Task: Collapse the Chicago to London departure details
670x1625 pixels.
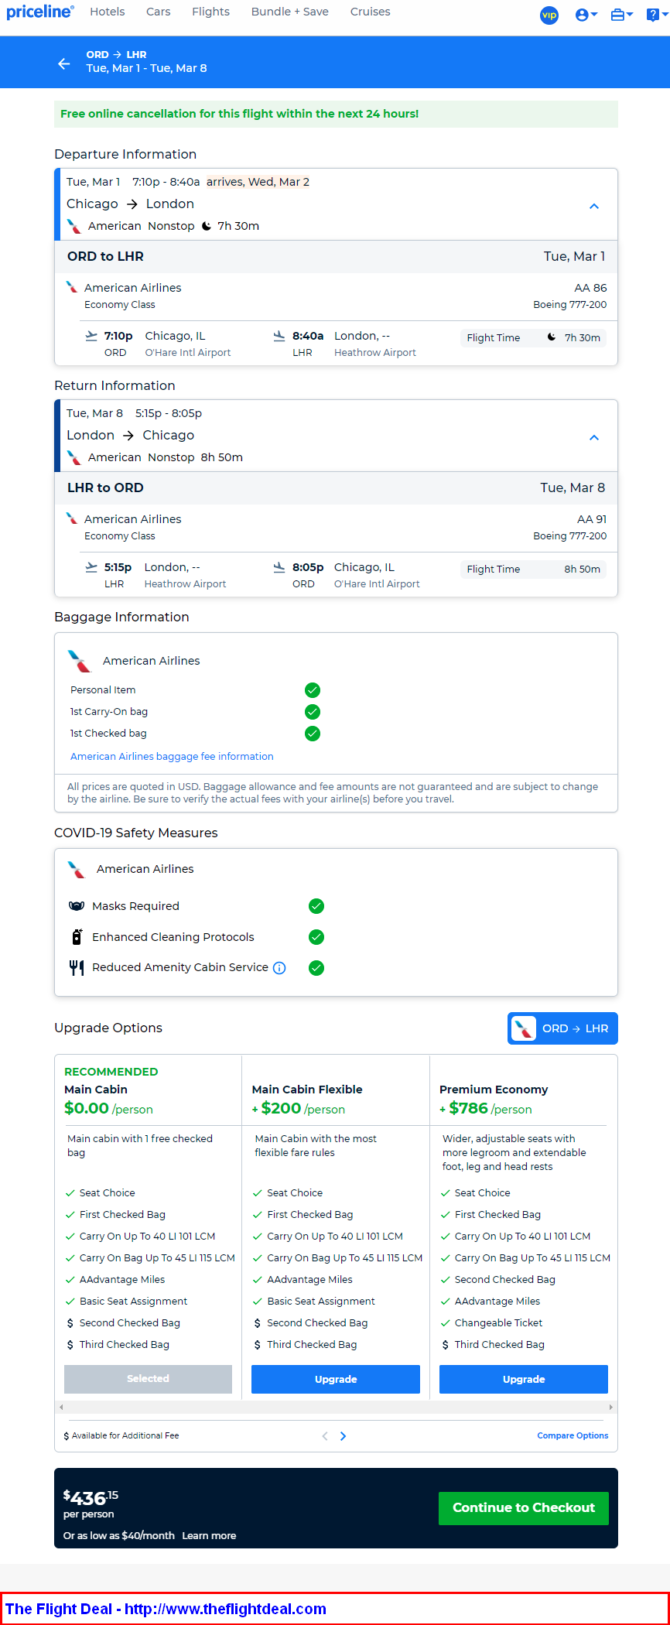Action: 594,206
